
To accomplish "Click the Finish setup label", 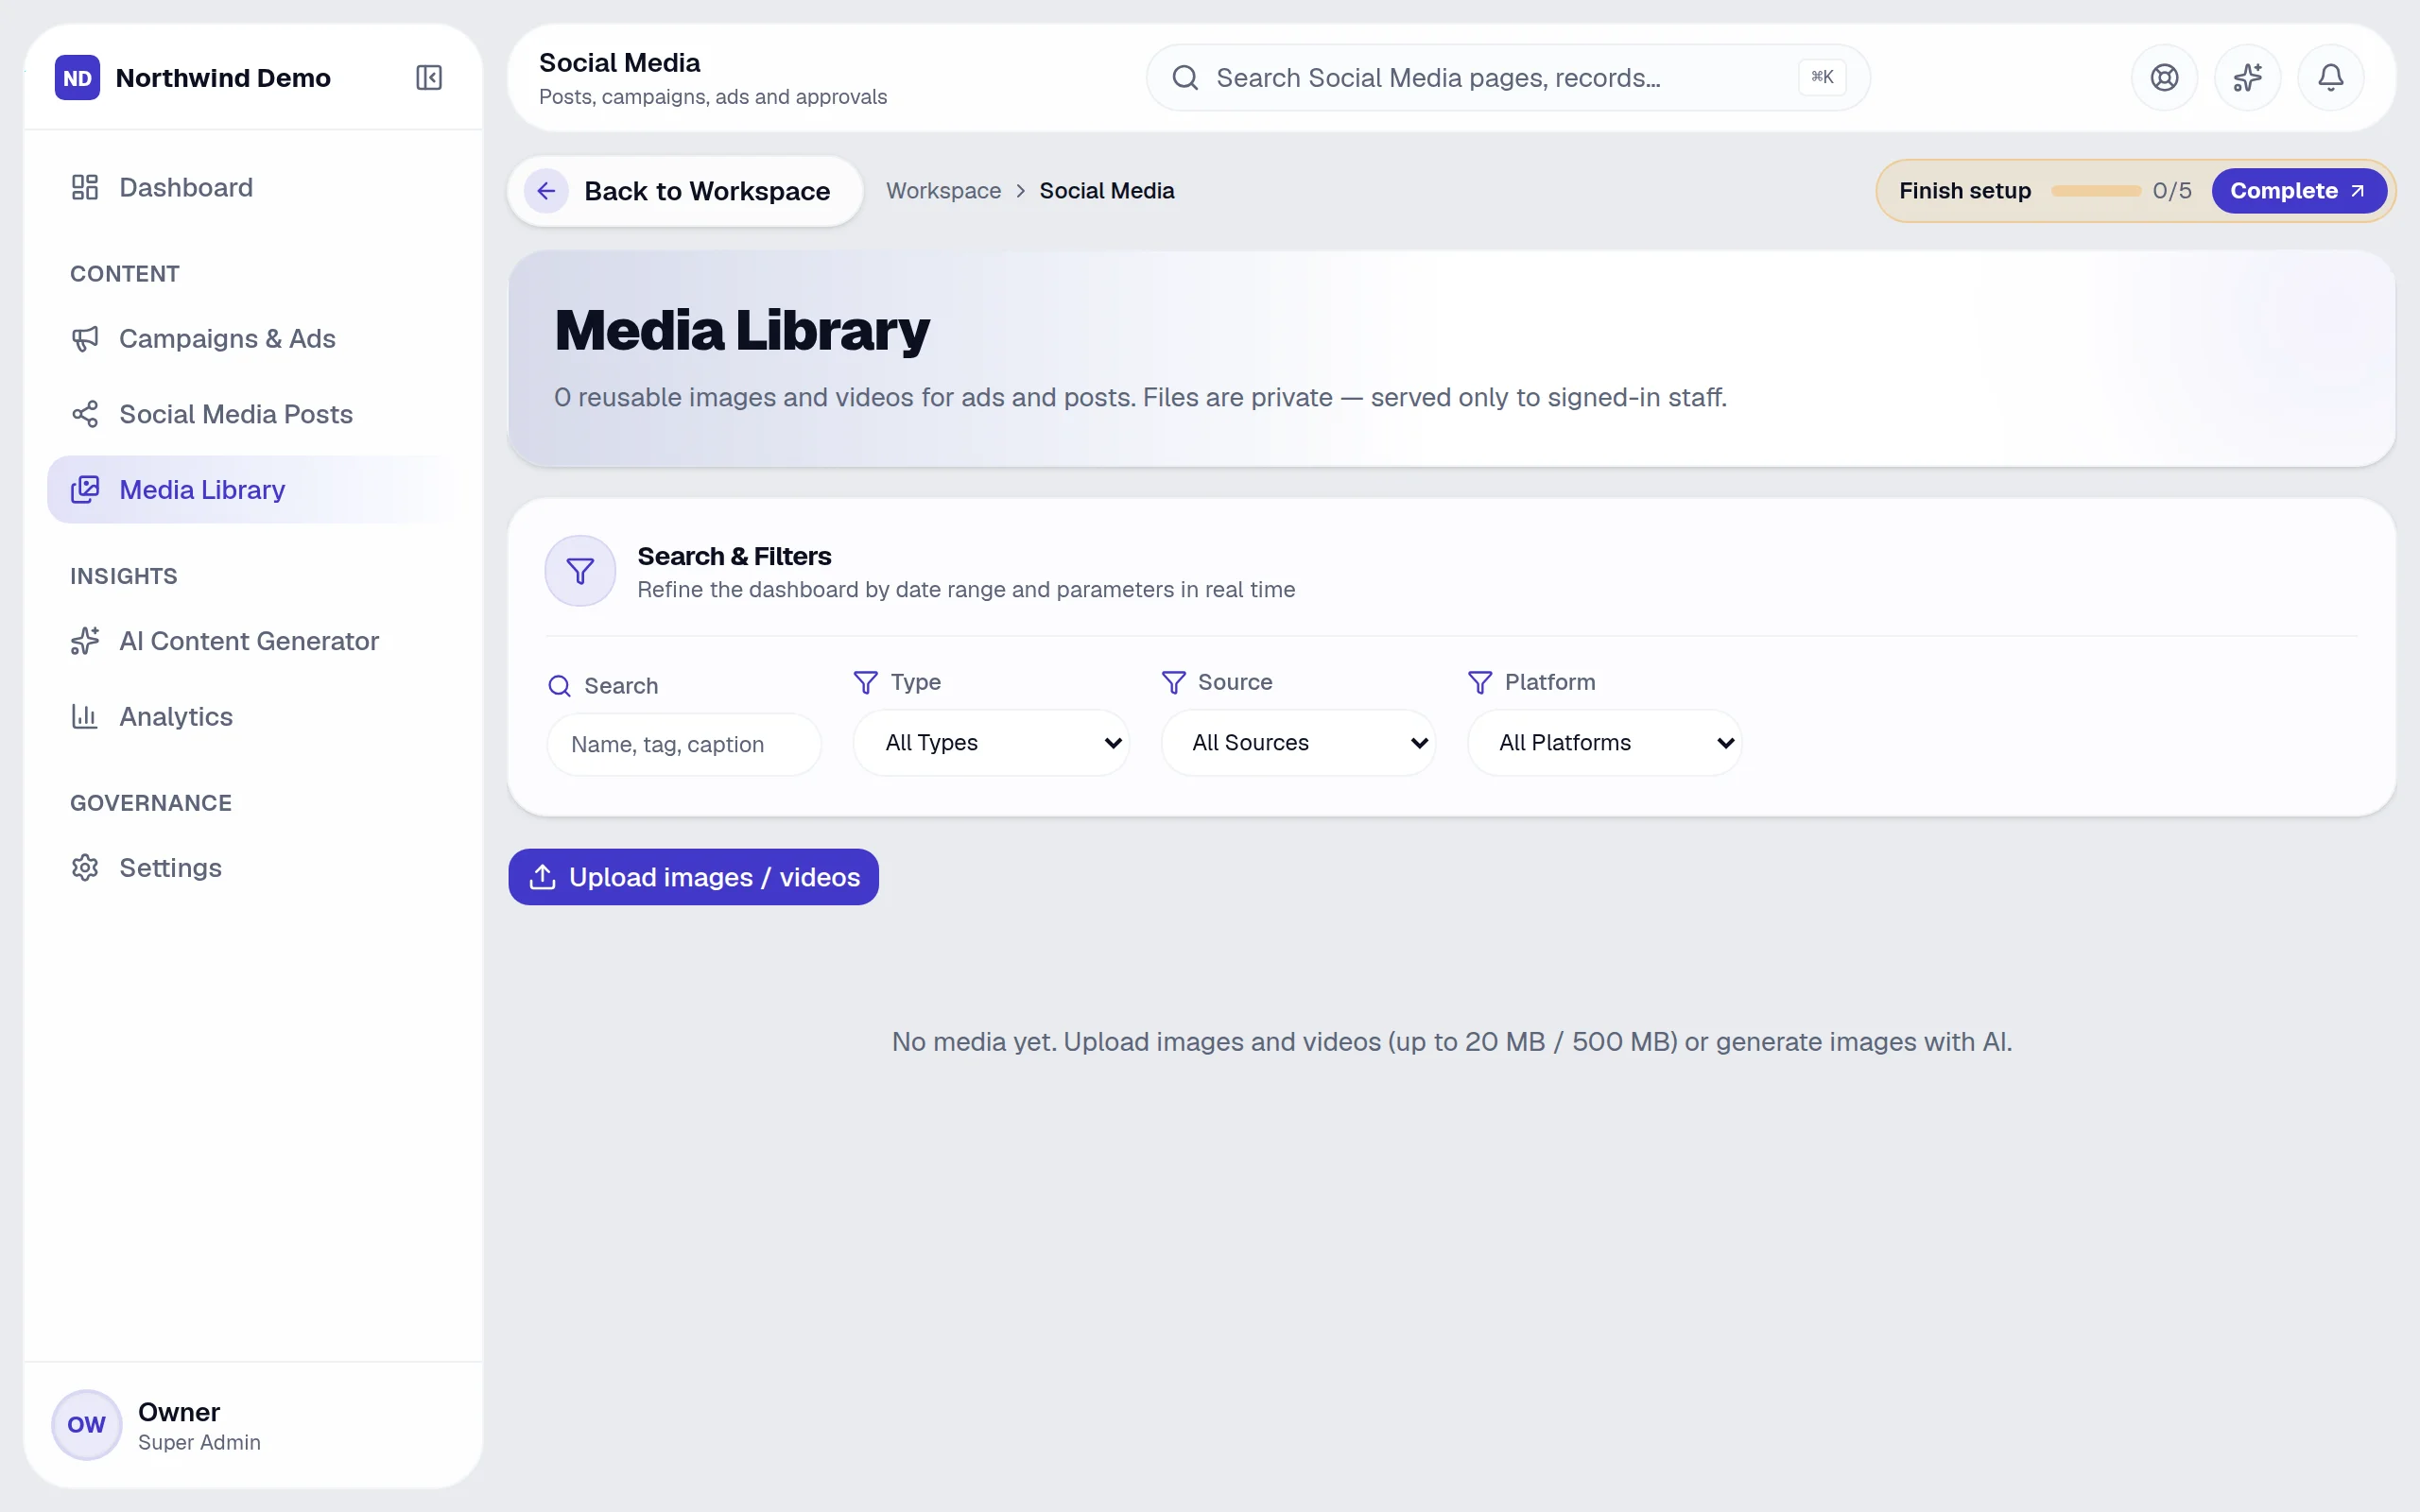I will coord(1965,191).
